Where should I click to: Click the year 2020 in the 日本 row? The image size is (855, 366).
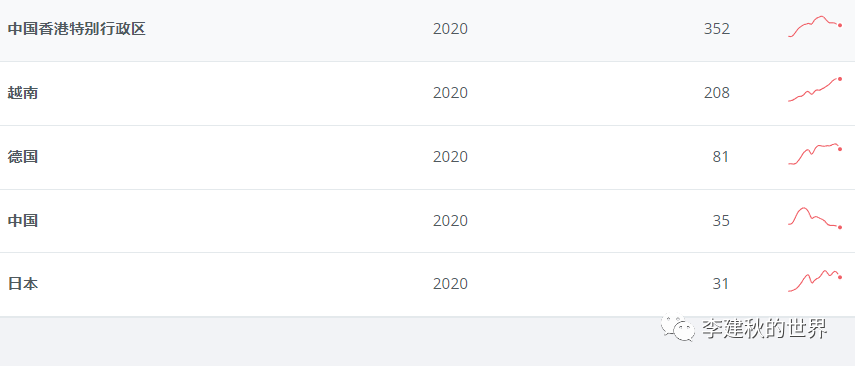[450, 284]
